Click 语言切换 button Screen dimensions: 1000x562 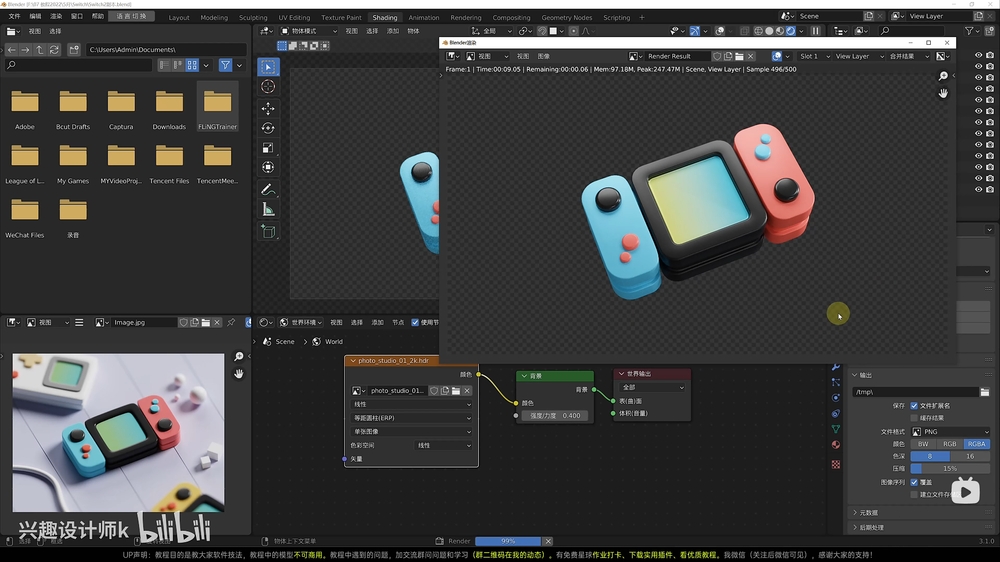tap(131, 17)
